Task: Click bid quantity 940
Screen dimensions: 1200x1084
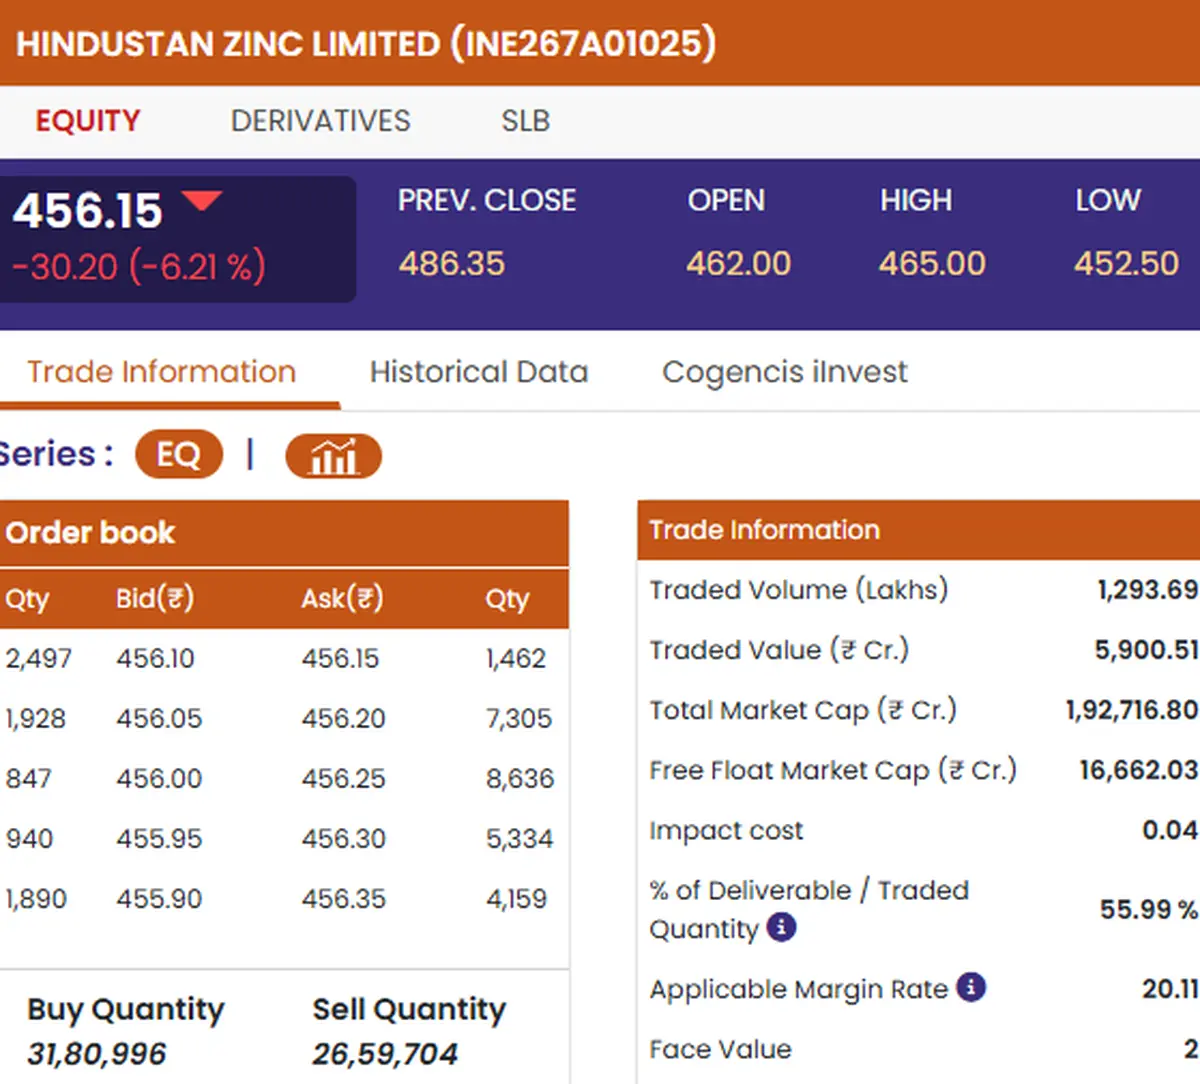Action: [x=29, y=839]
